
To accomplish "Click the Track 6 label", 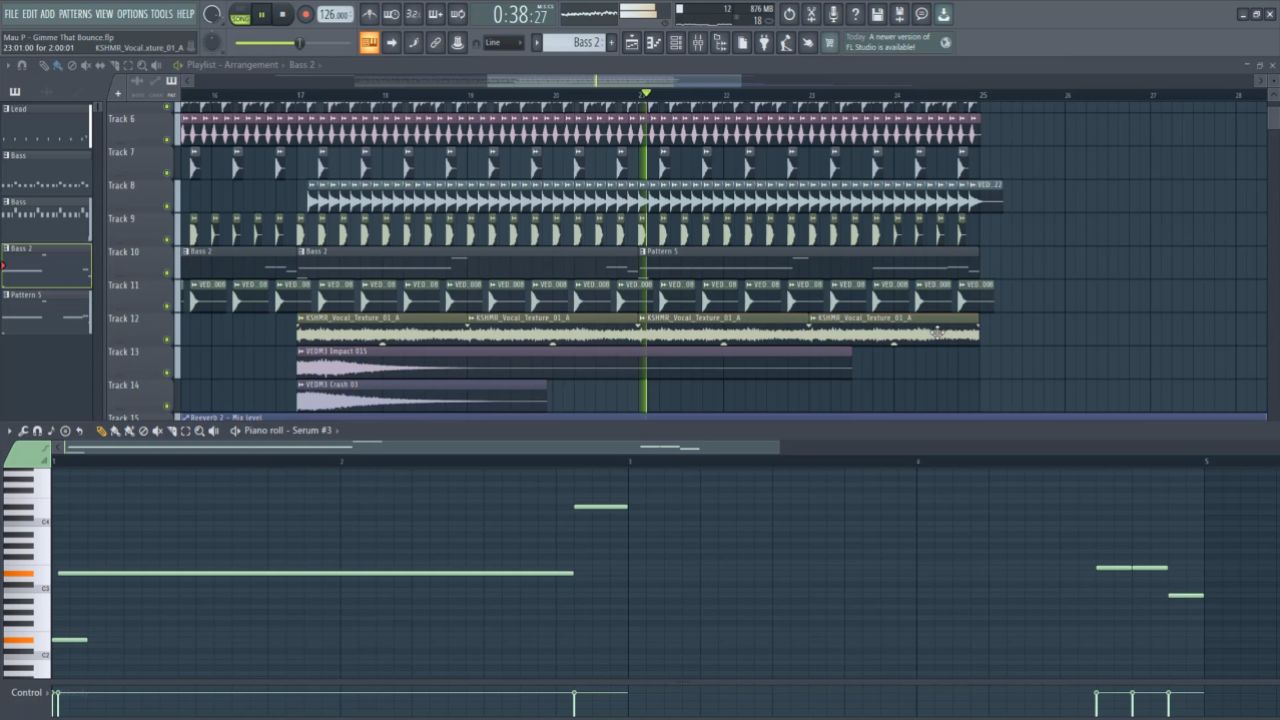I will (122, 119).
